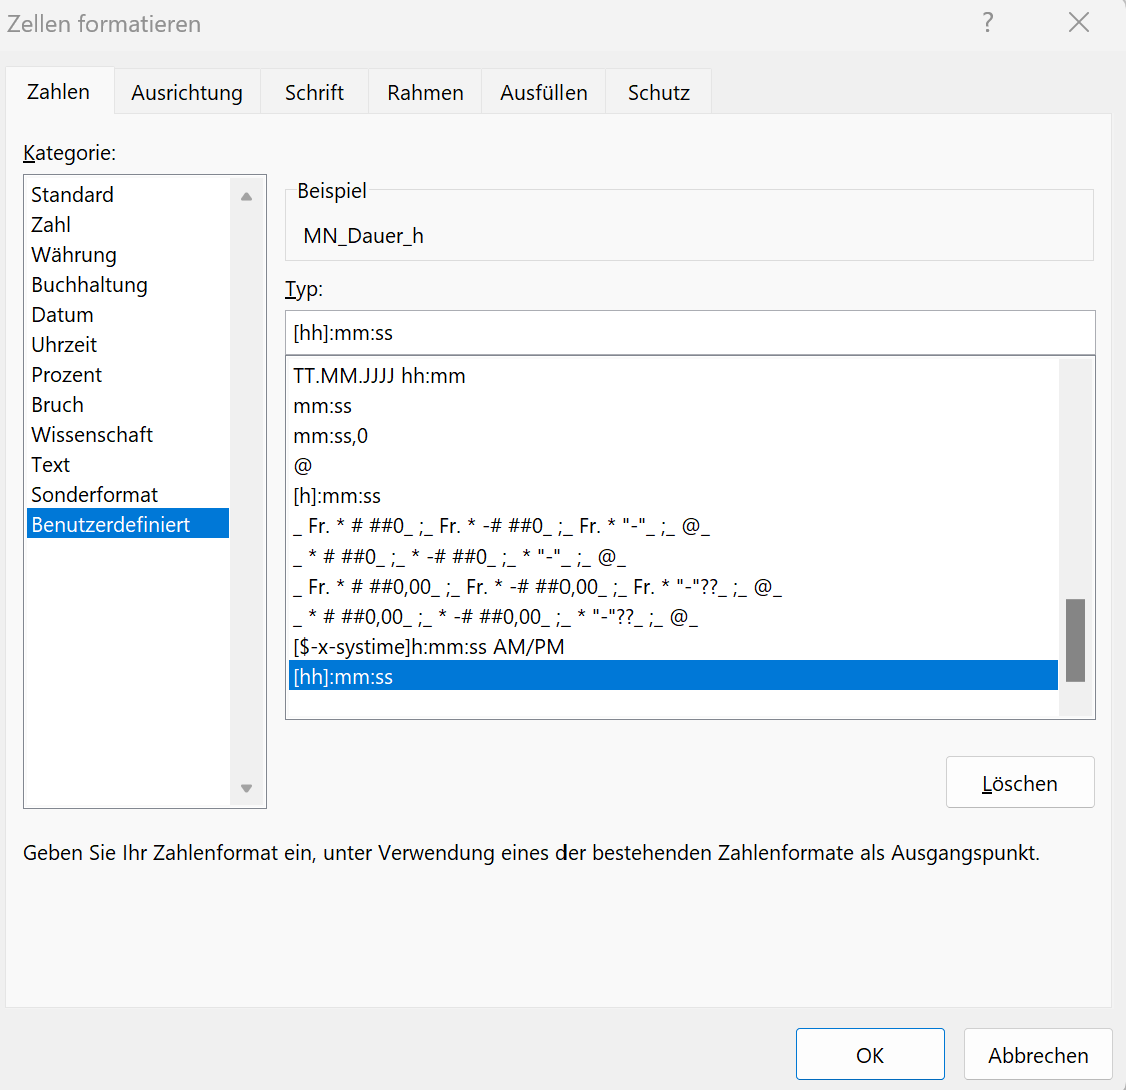
Task: Pick the [h]:mm:ss format
Action: pos(673,496)
